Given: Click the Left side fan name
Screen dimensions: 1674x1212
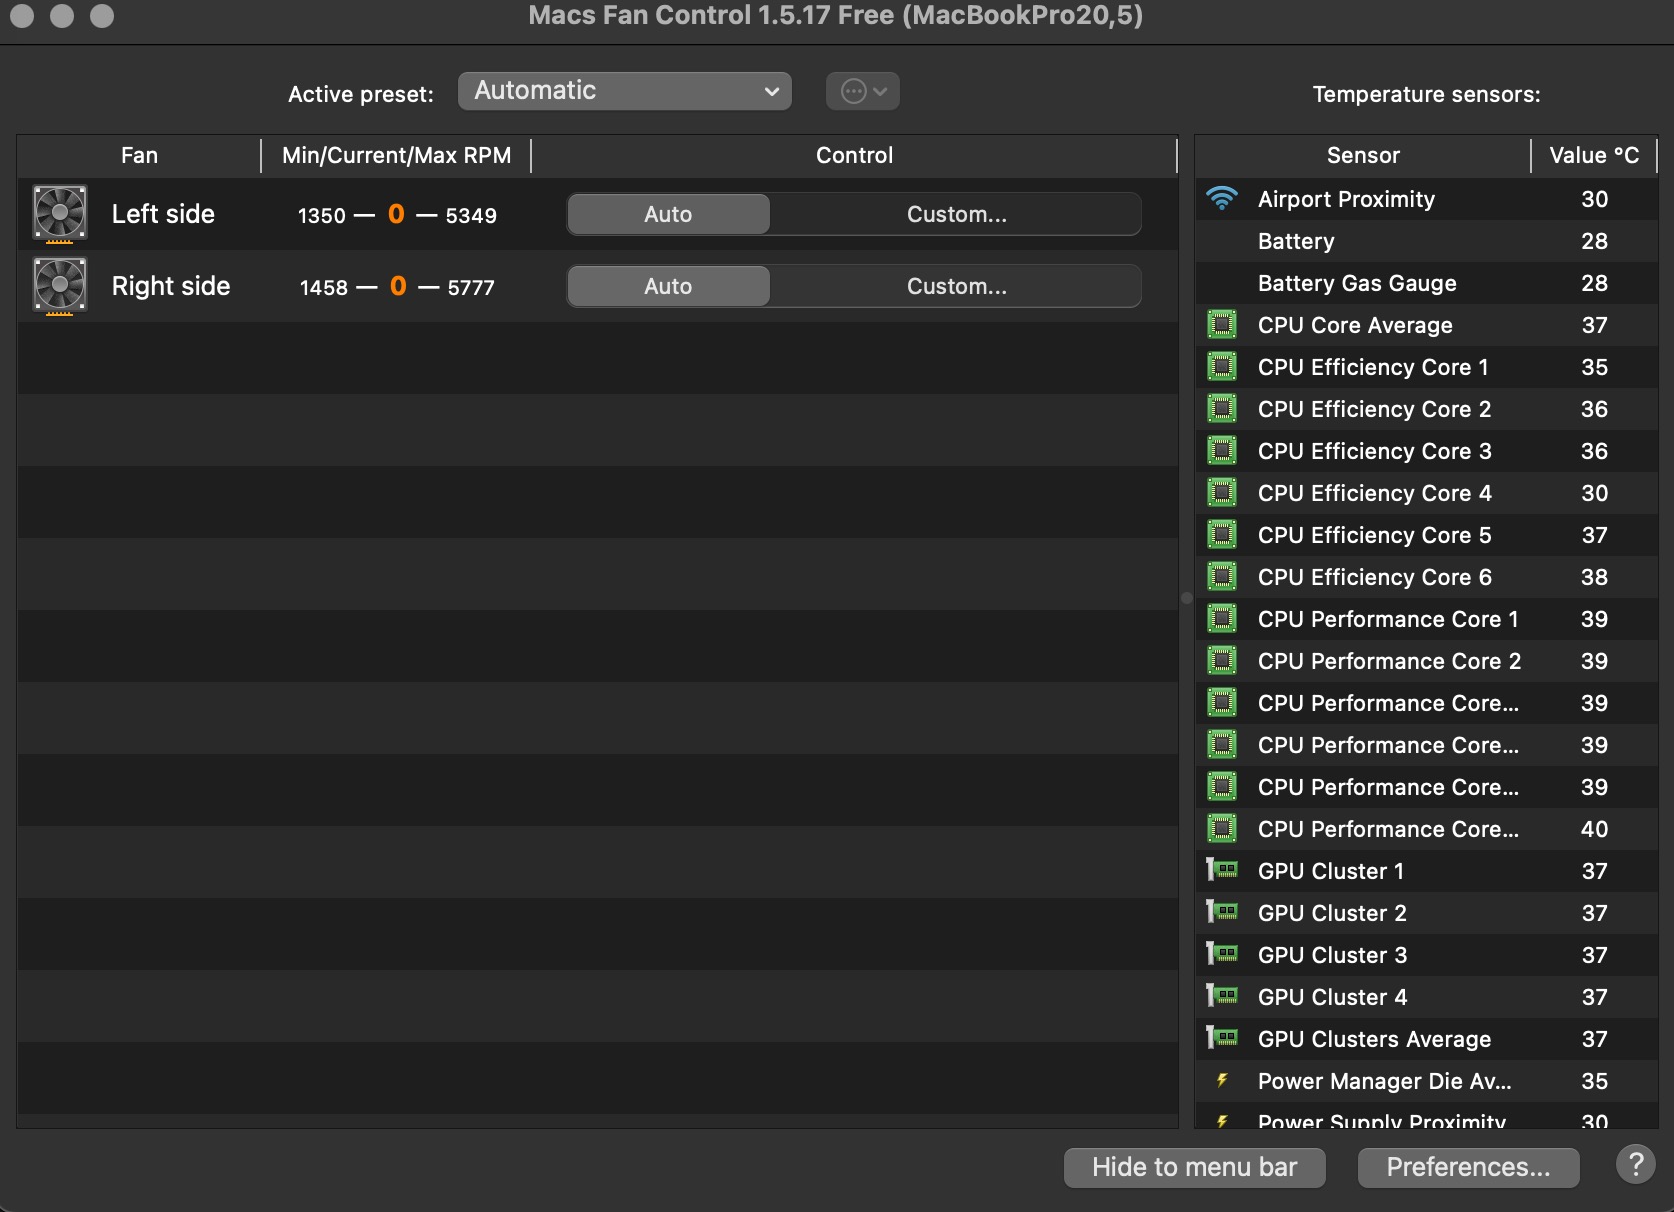Looking at the screenshot, I should (x=163, y=214).
